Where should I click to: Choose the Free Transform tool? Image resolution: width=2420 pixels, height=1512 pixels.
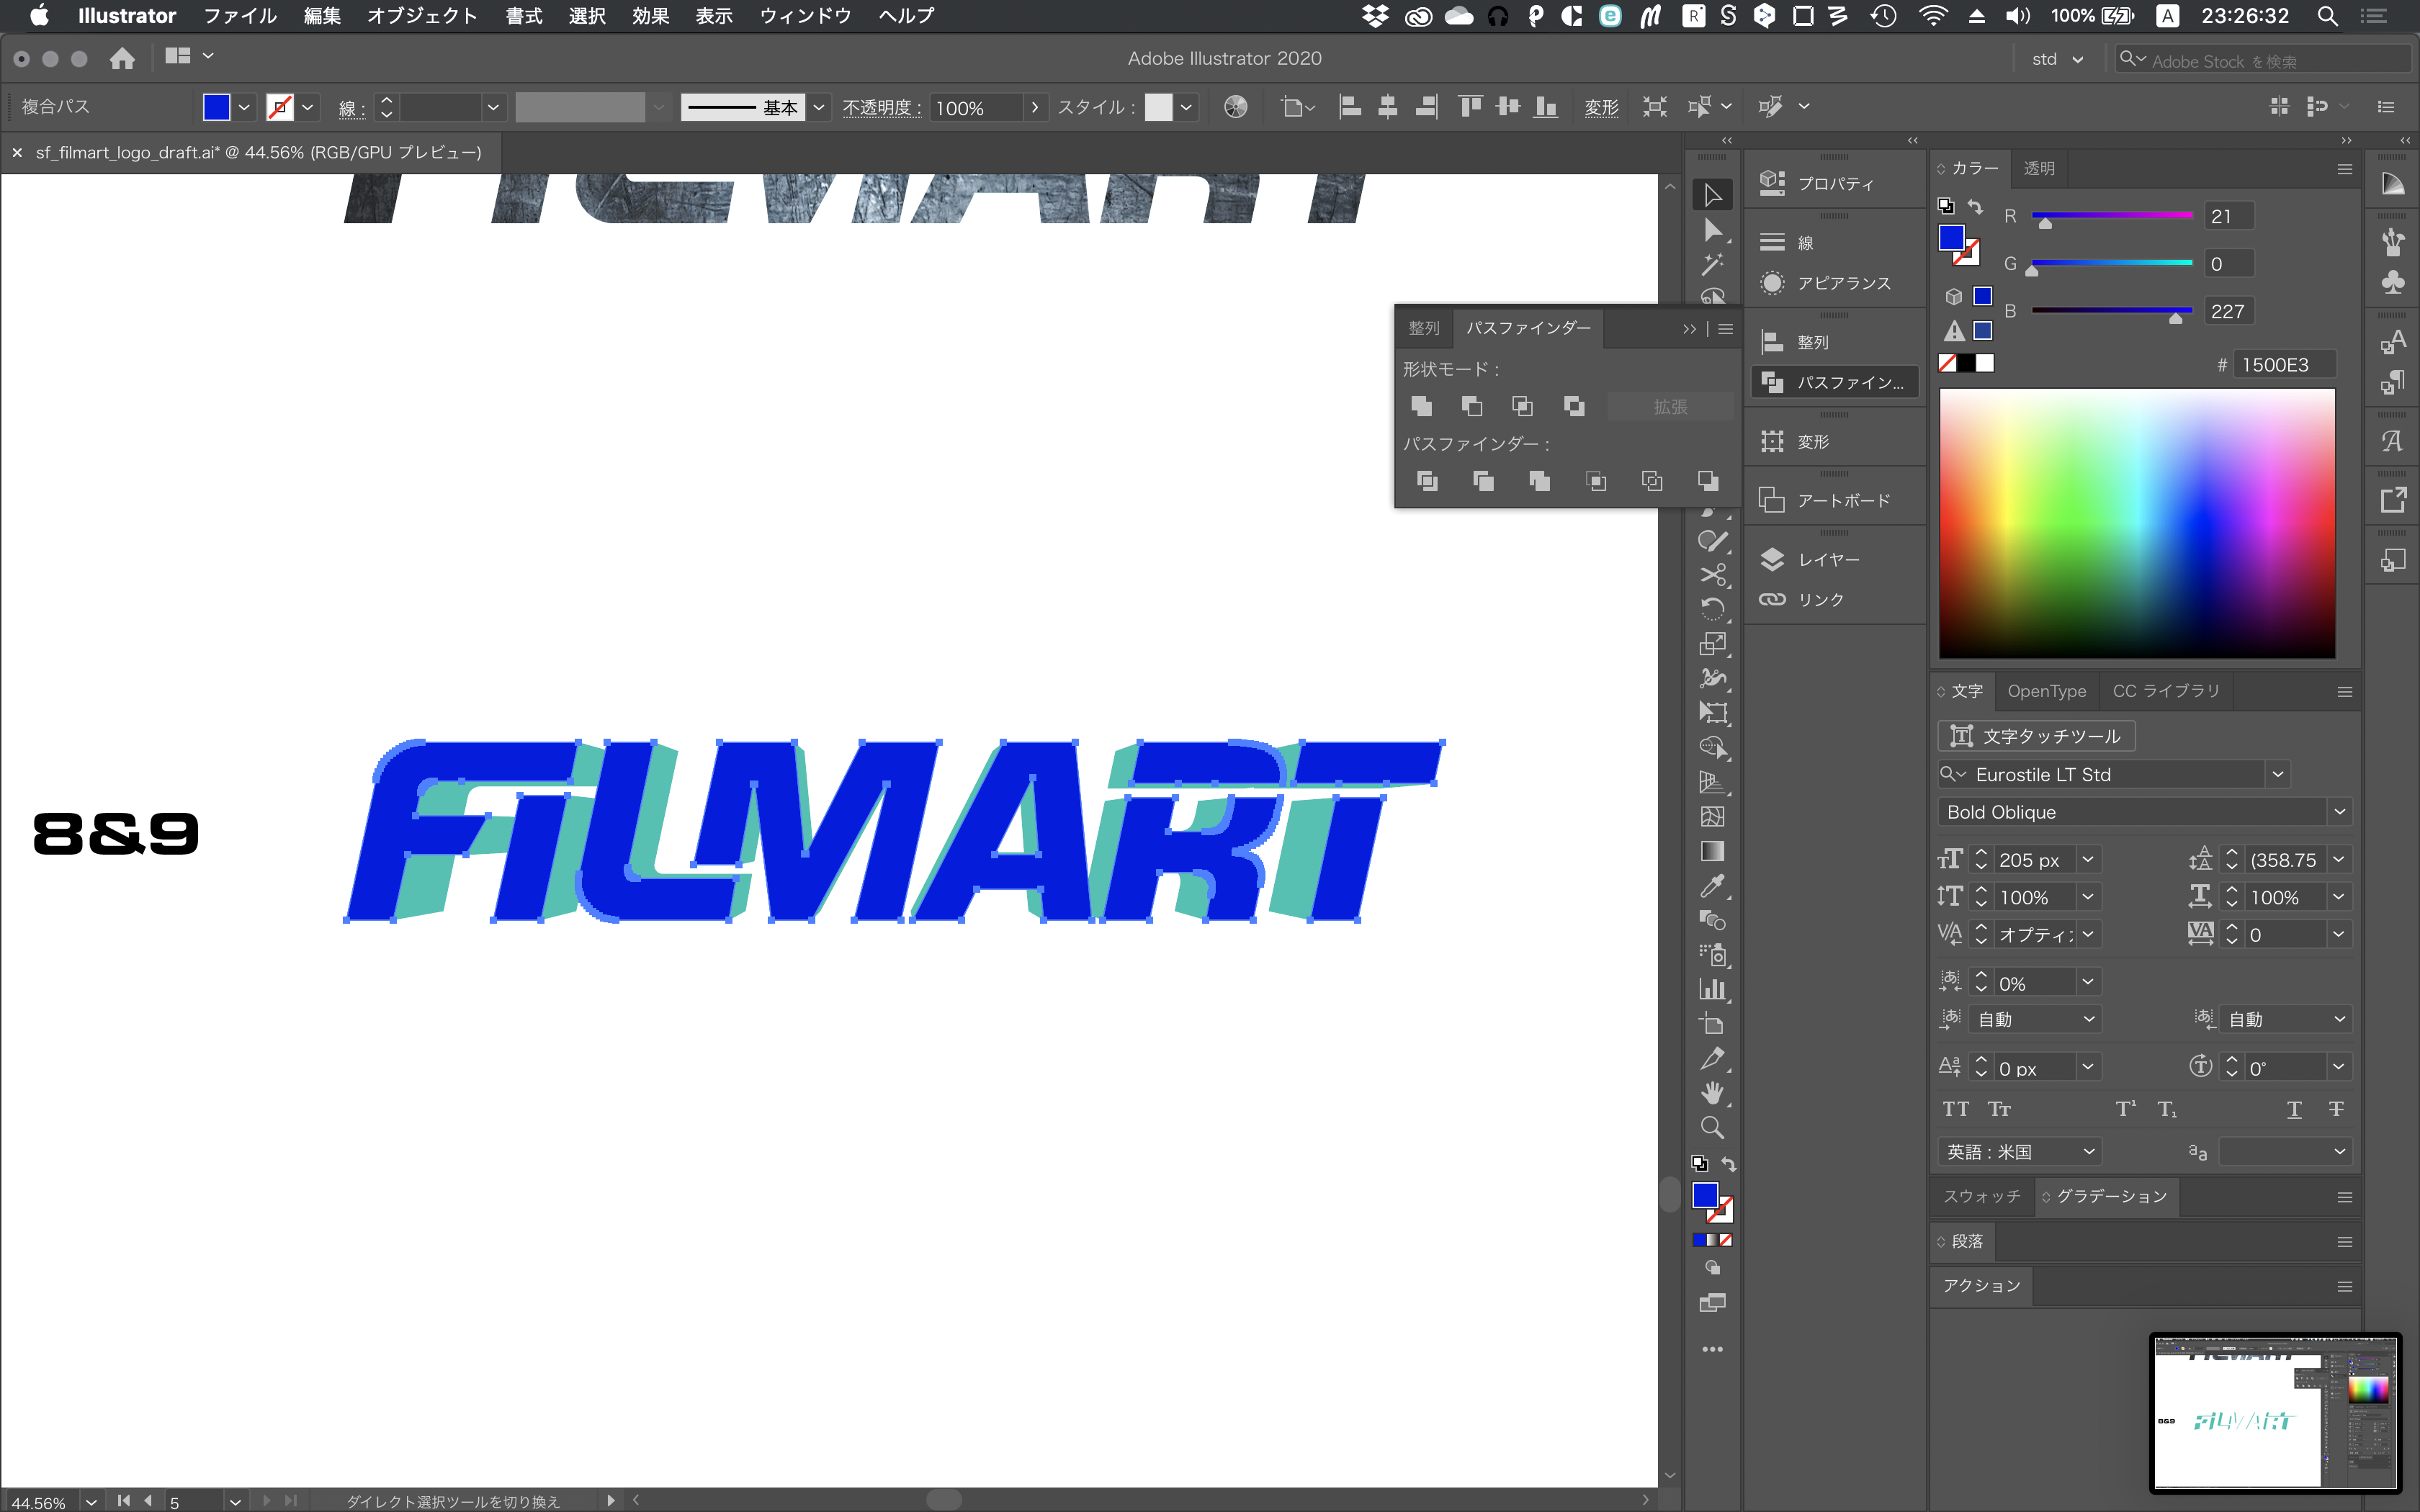point(1713,713)
